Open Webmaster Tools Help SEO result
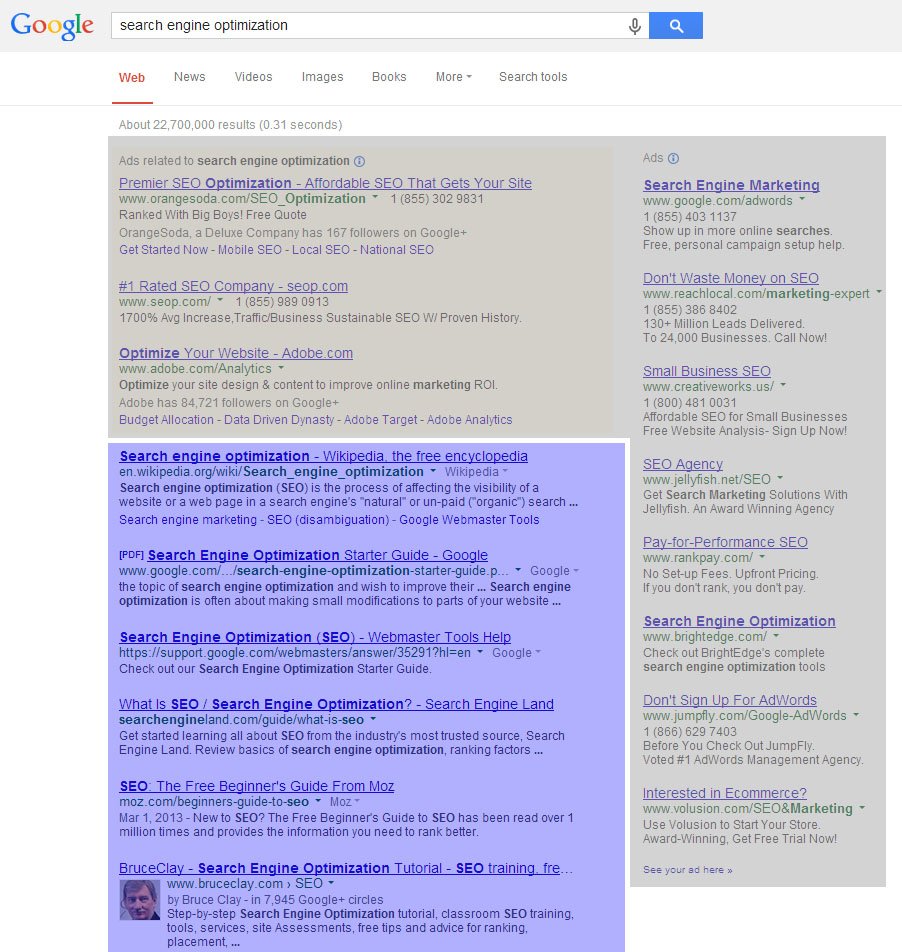Image resolution: width=902 pixels, height=952 pixels. 315,637
